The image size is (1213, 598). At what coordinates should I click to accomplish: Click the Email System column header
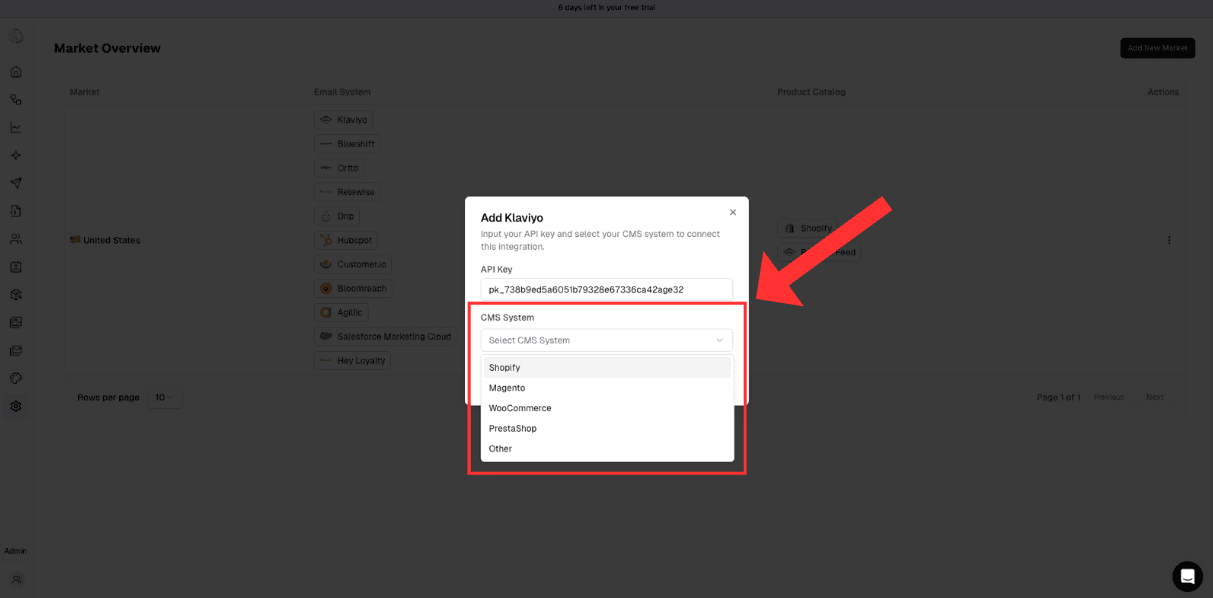click(342, 92)
